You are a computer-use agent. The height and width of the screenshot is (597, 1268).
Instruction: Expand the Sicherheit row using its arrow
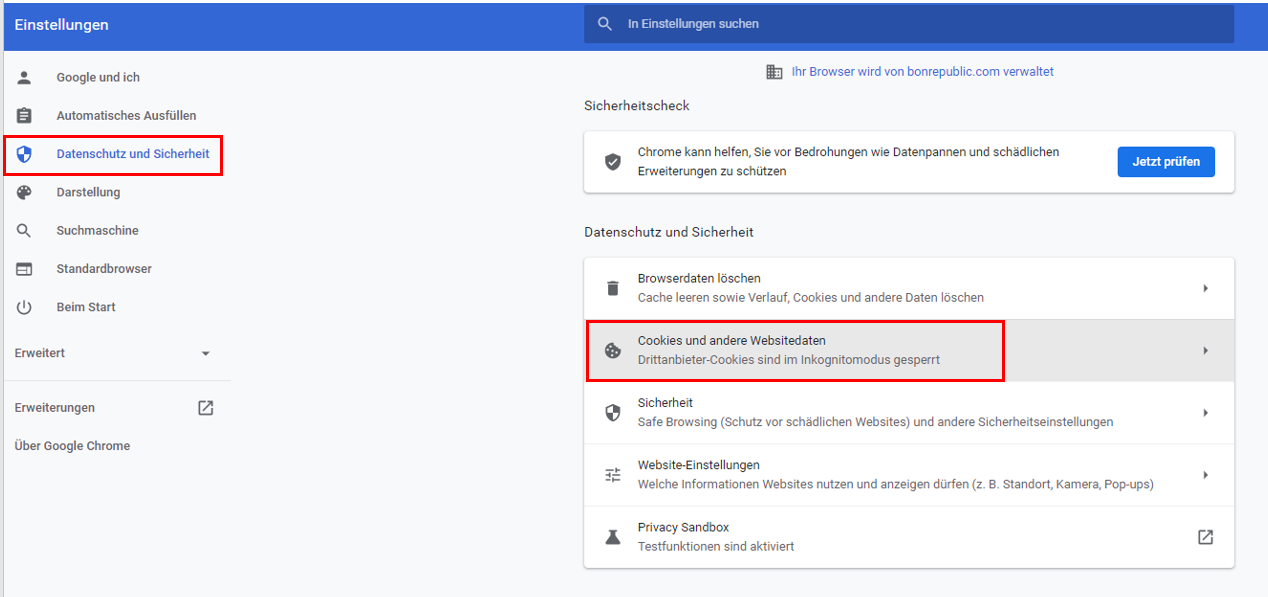click(1205, 412)
